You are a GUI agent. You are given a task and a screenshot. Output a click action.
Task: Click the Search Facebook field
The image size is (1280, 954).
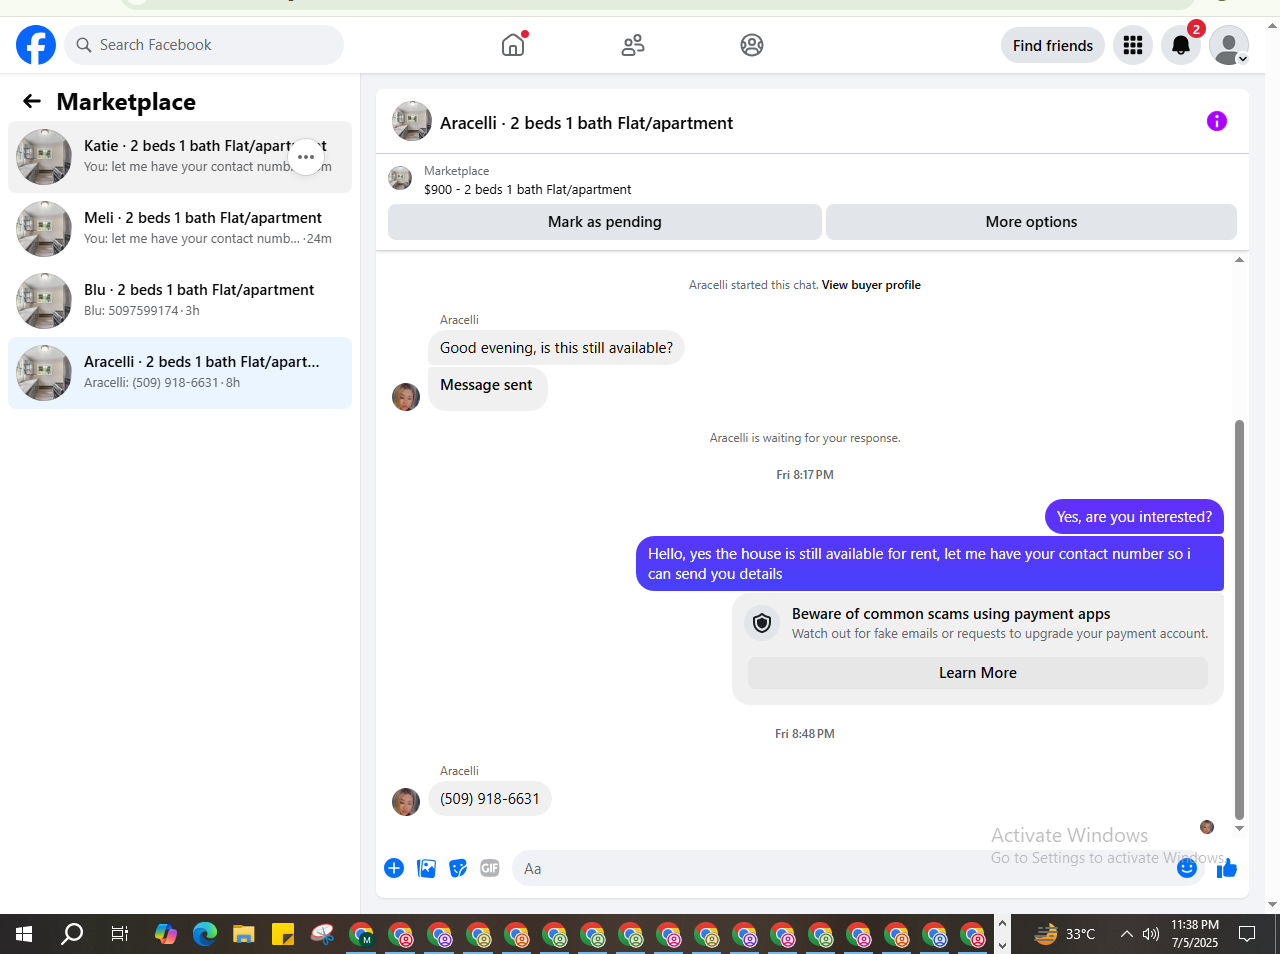[x=204, y=45]
